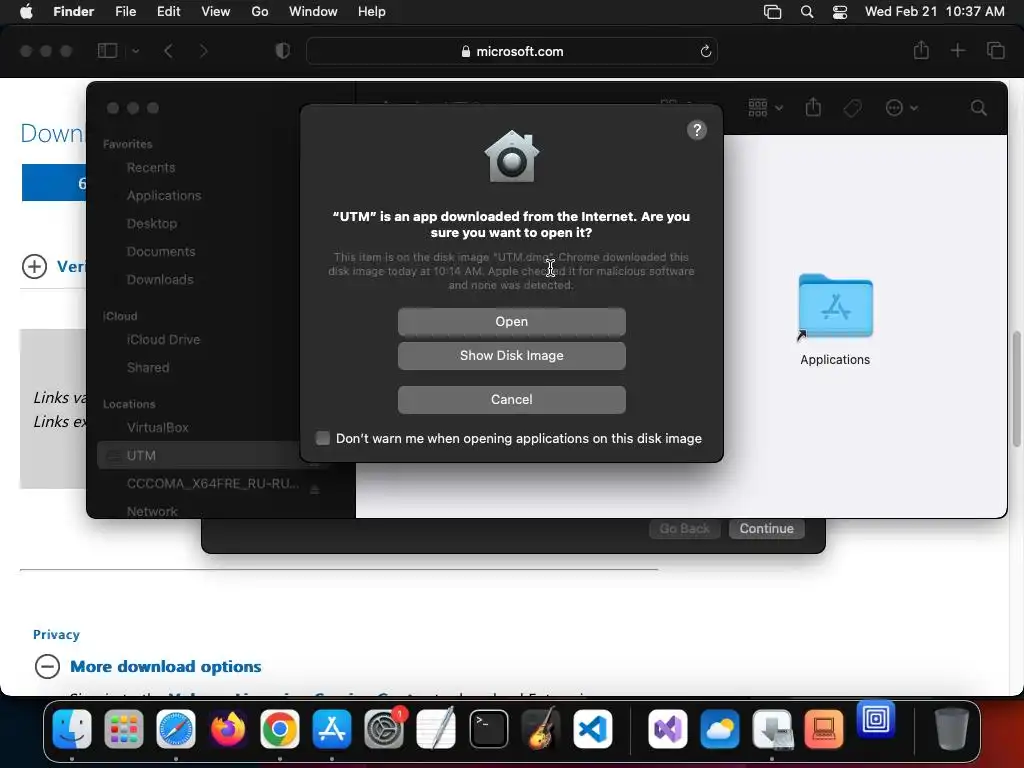1024x768 pixels.
Task: Click Stage Manager icon in menu bar
Action: (773, 12)
